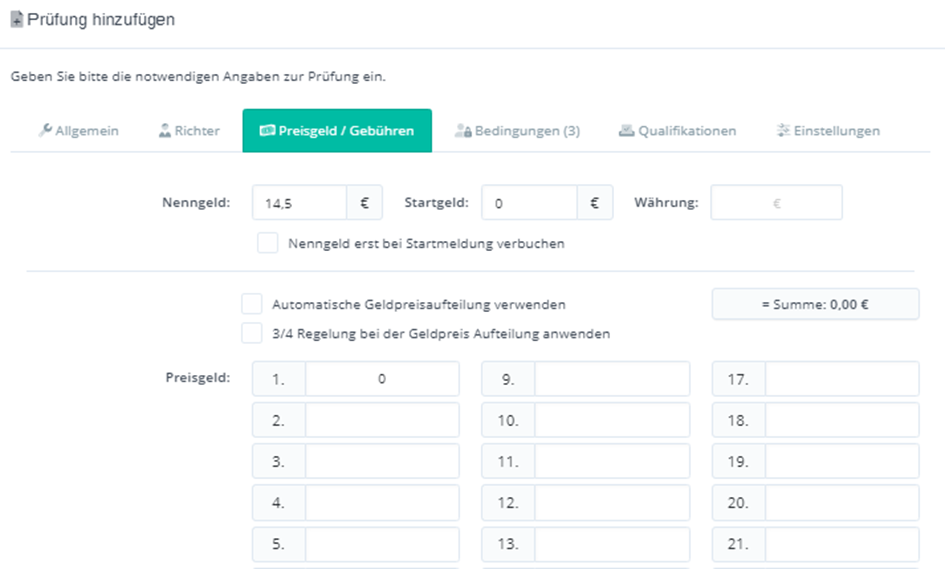Select the Preisgeld / Gebühren tab
Screen dimensions: 945x569
(337, 131)
